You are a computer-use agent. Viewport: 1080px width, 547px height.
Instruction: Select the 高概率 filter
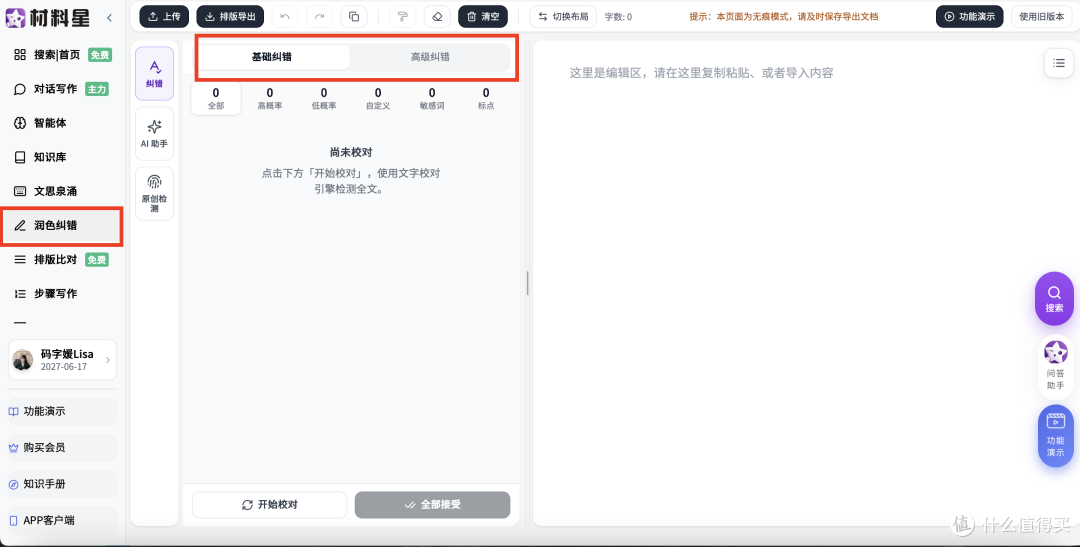(270, 99)
